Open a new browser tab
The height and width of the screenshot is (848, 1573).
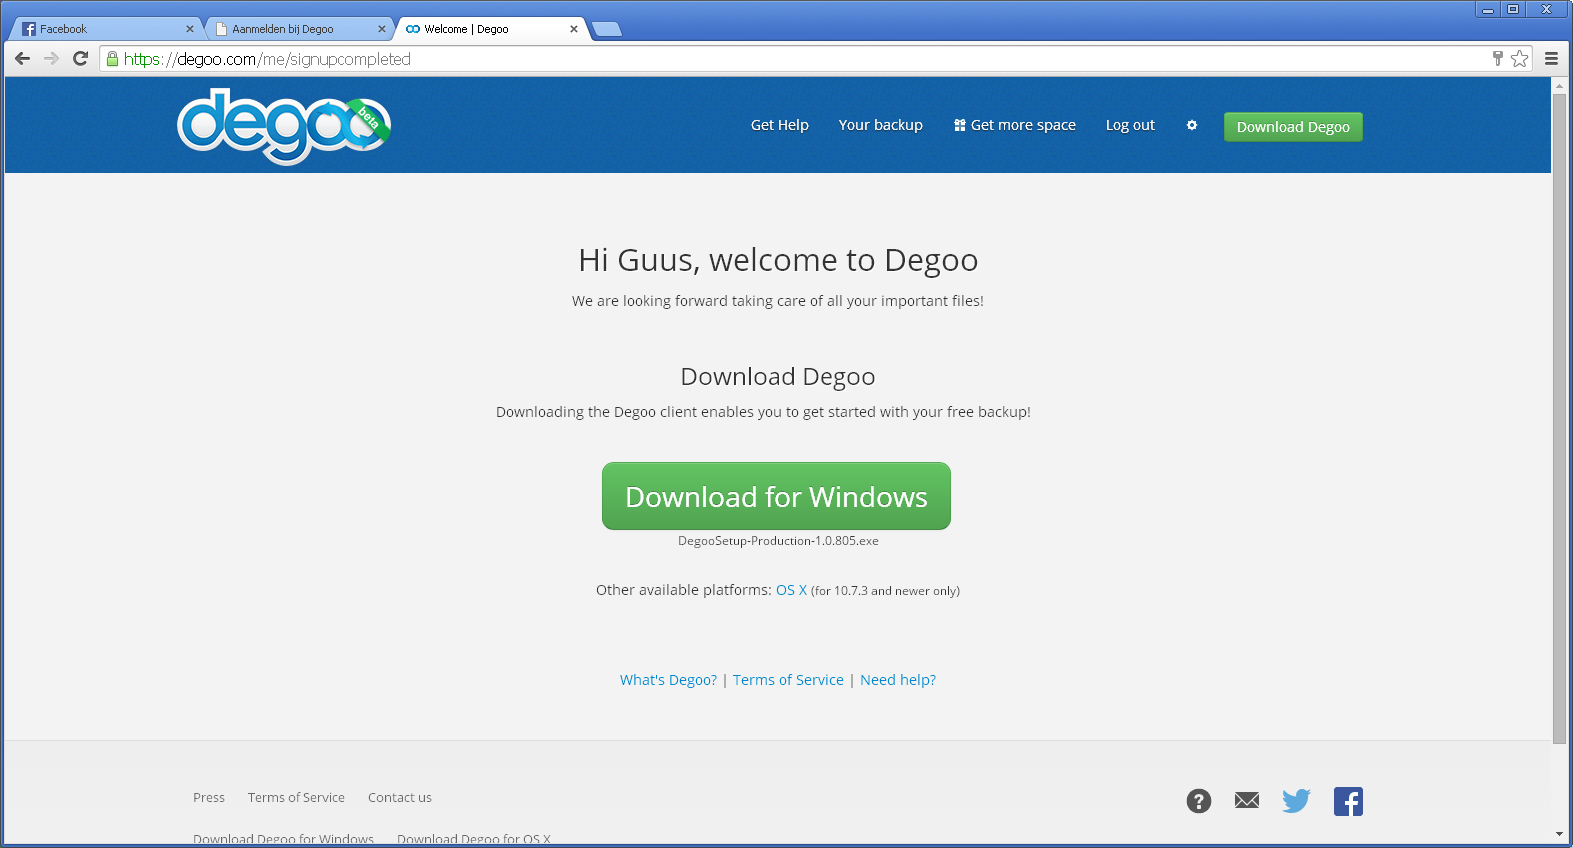pyautogui.click(x=606, y=29)
